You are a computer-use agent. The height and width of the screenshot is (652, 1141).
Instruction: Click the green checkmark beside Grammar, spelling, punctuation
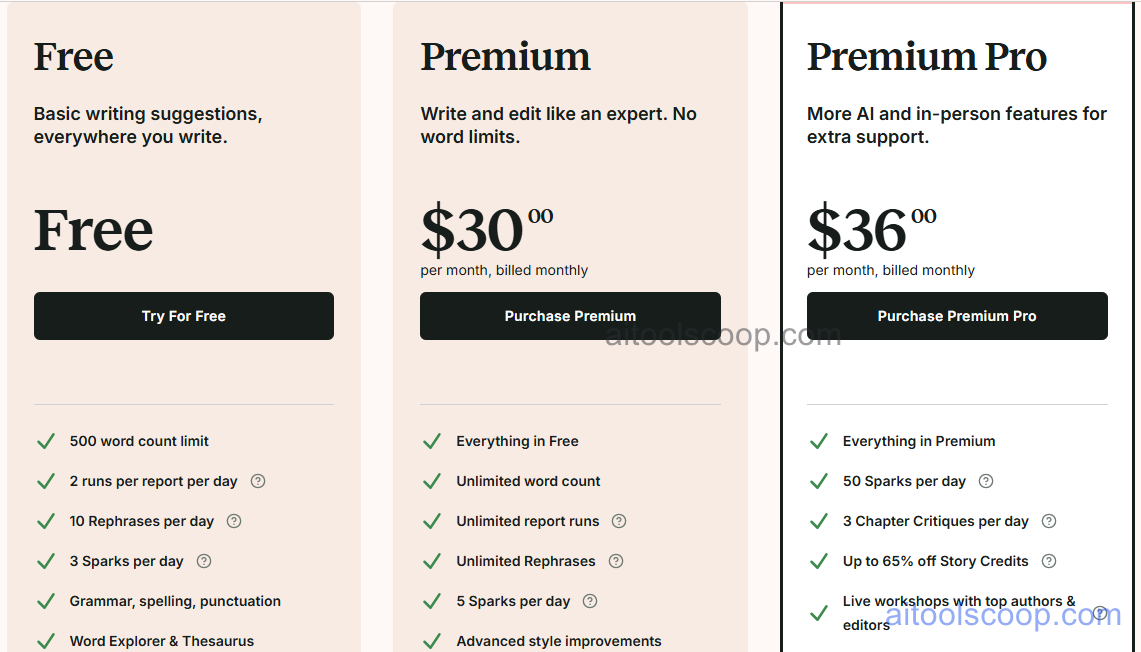(x=46, y=601)
